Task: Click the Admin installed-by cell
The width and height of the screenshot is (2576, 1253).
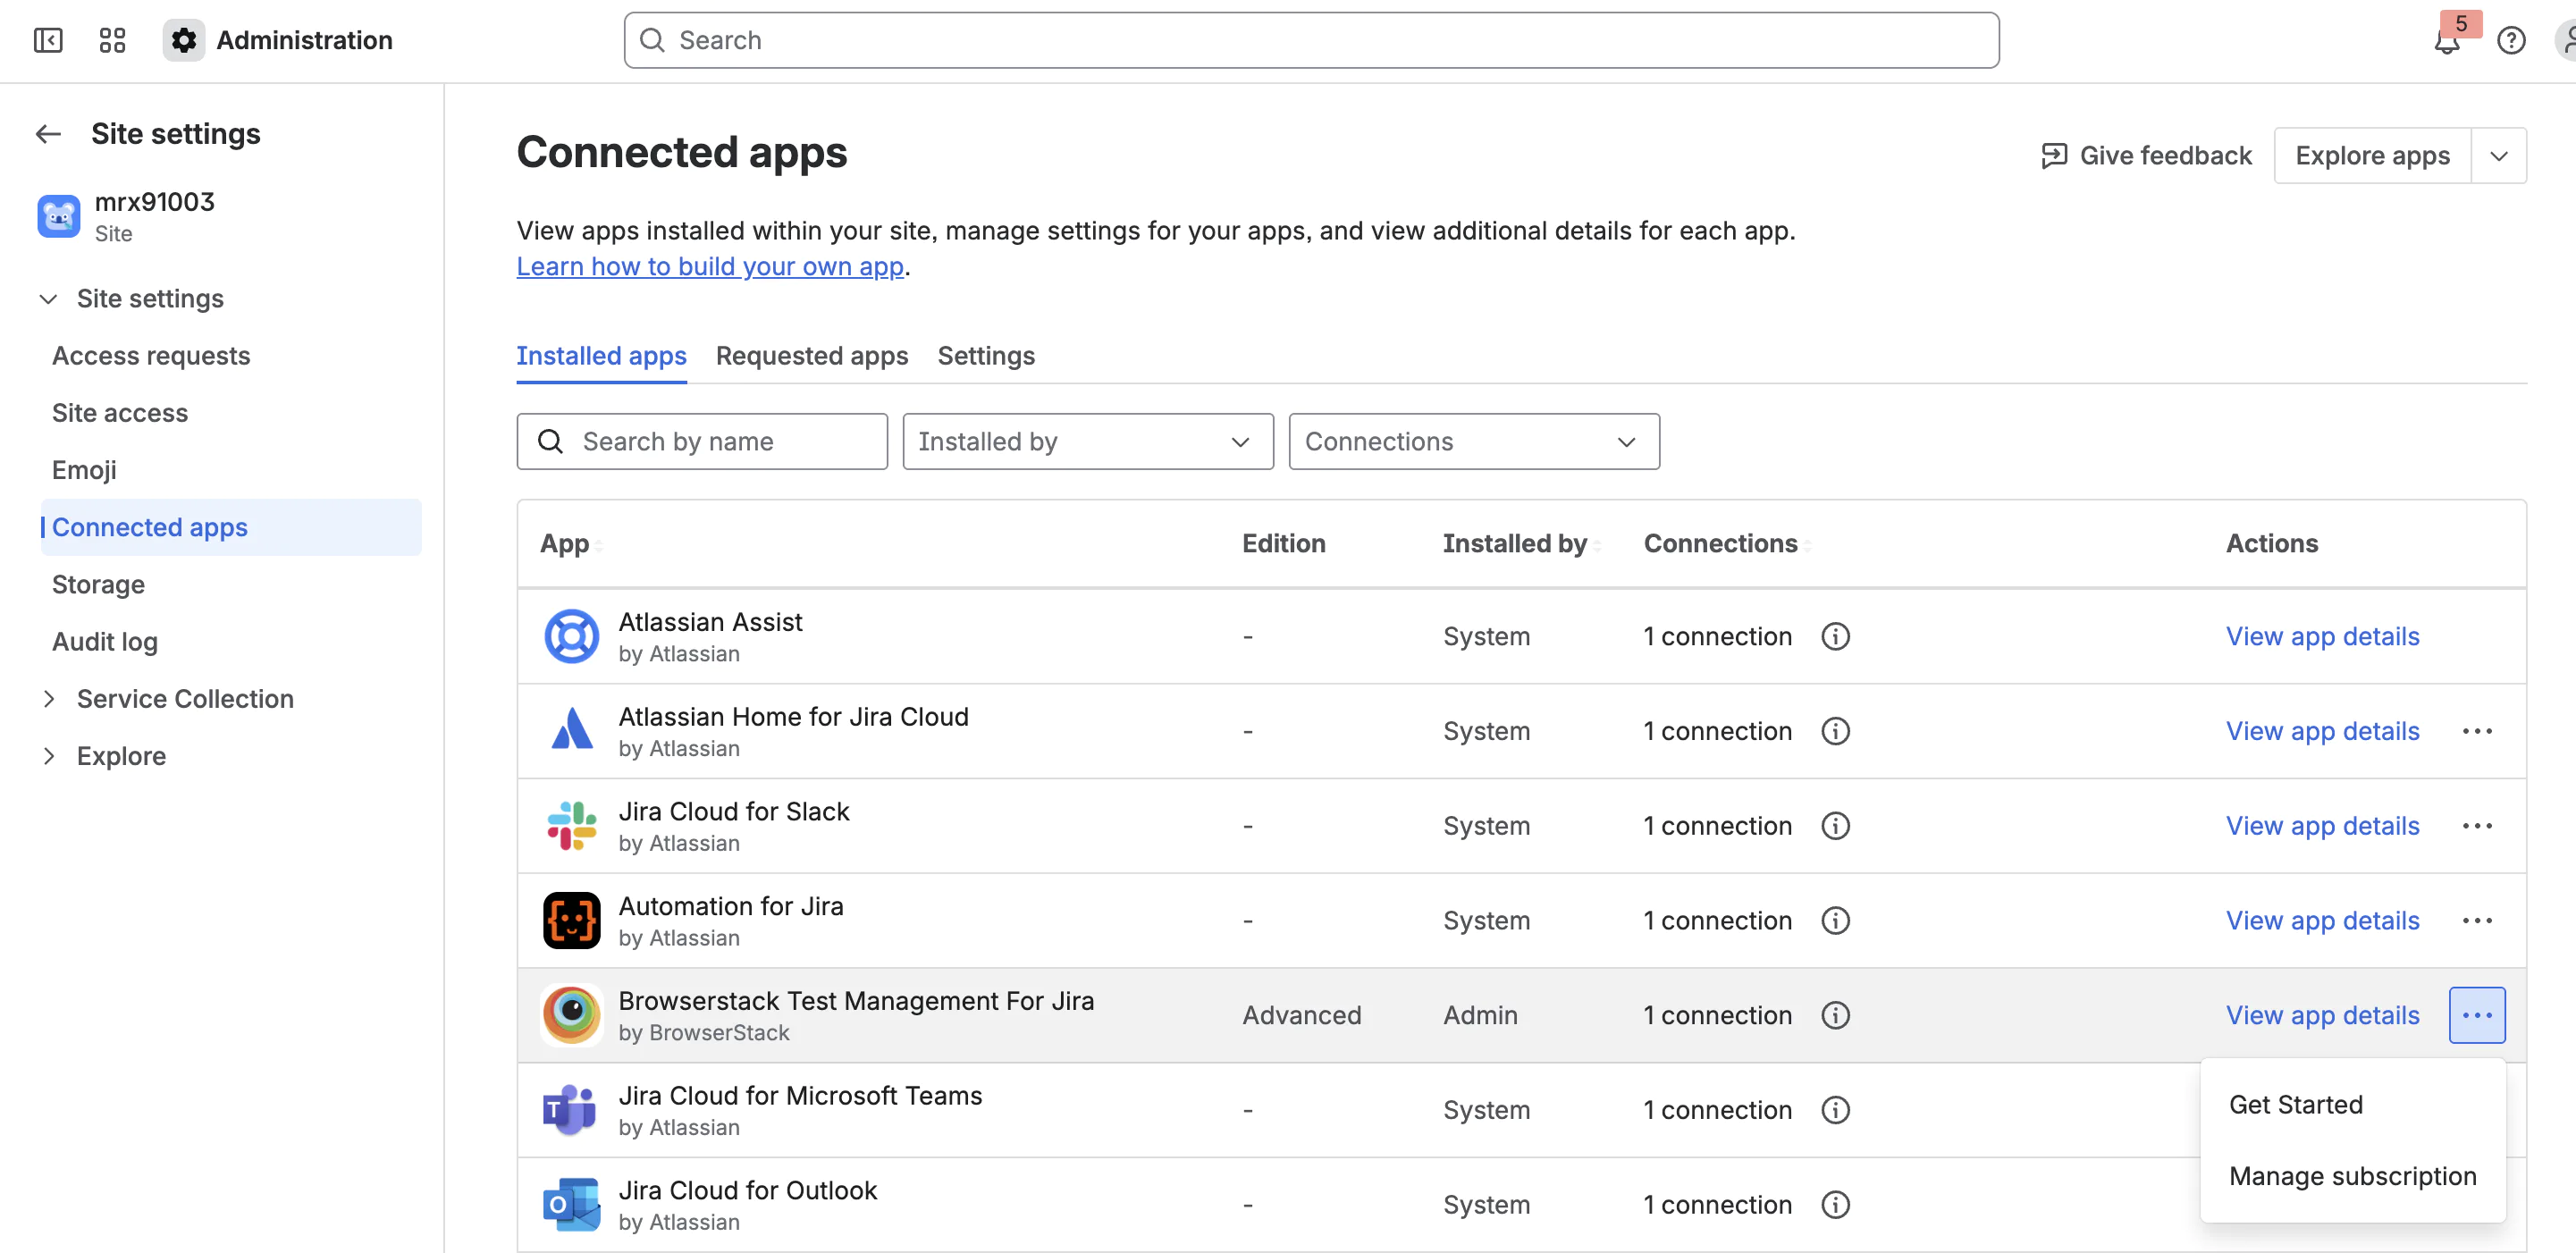Action: click(1480, 1016)
